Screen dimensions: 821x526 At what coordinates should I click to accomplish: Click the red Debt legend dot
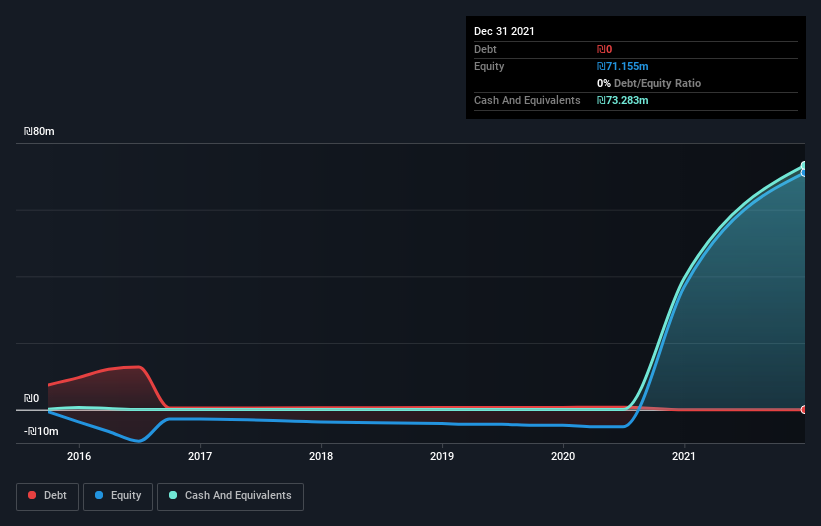(32, 495)
